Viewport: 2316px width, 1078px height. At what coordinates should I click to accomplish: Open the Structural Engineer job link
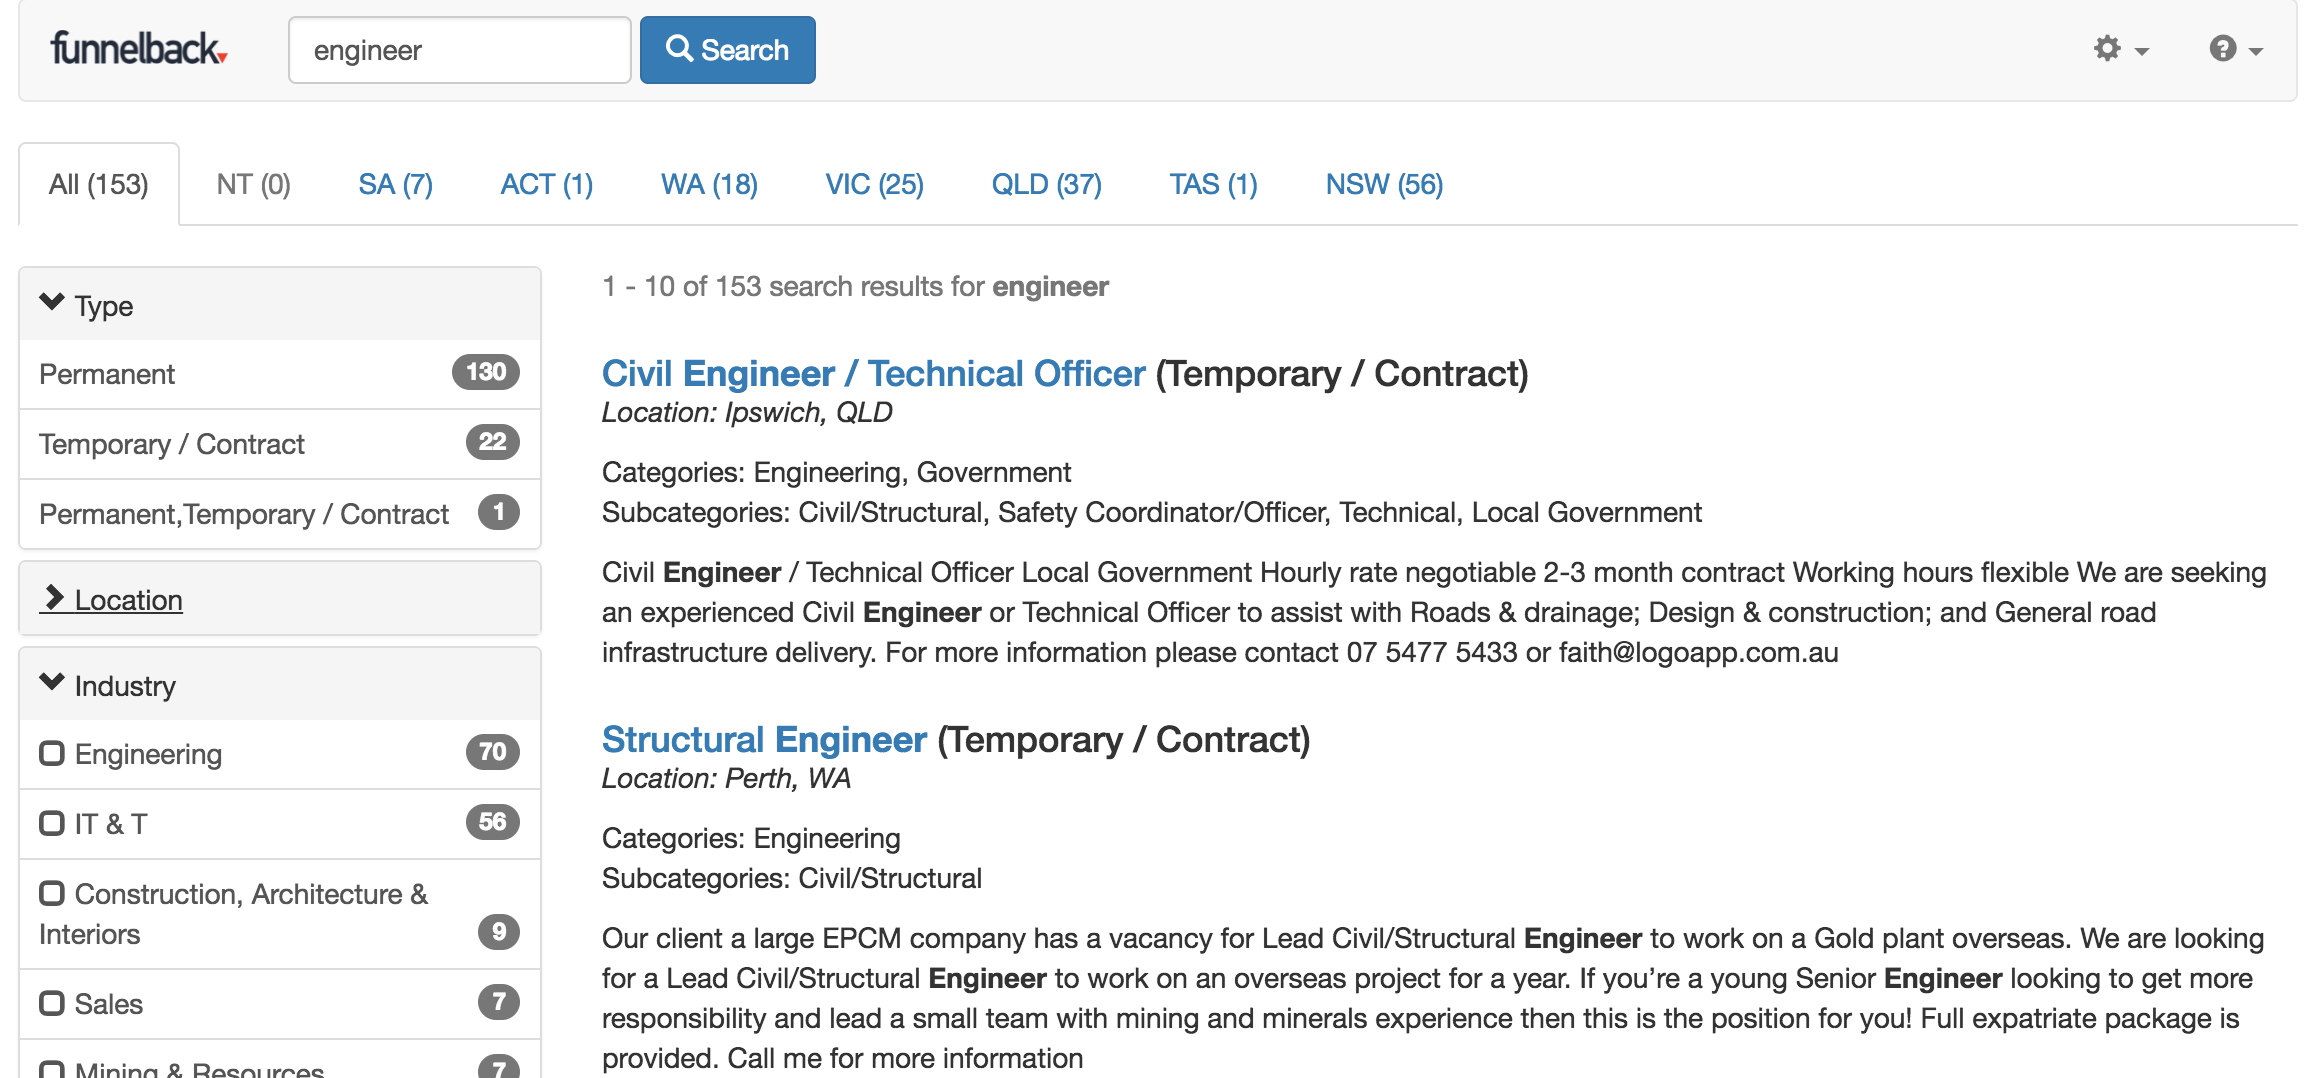click(764, 739)
